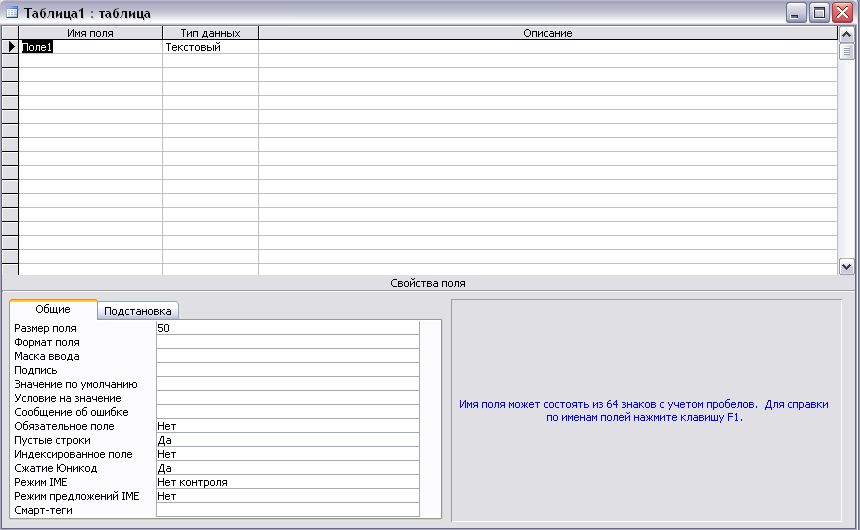This screenshot has width=860, height=530.
Task: Click the scroll down arrow of the field grid
Action: pos(847,266)
